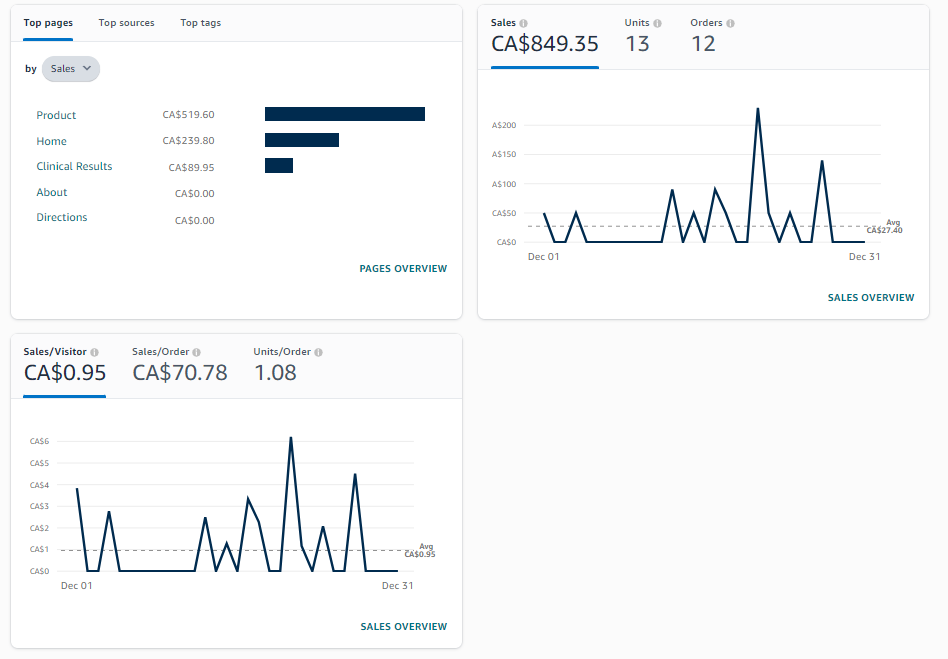The image size is (948, 659).
Task: Click the Sales/Visitor info icon
Action: [x=94, y=352]
